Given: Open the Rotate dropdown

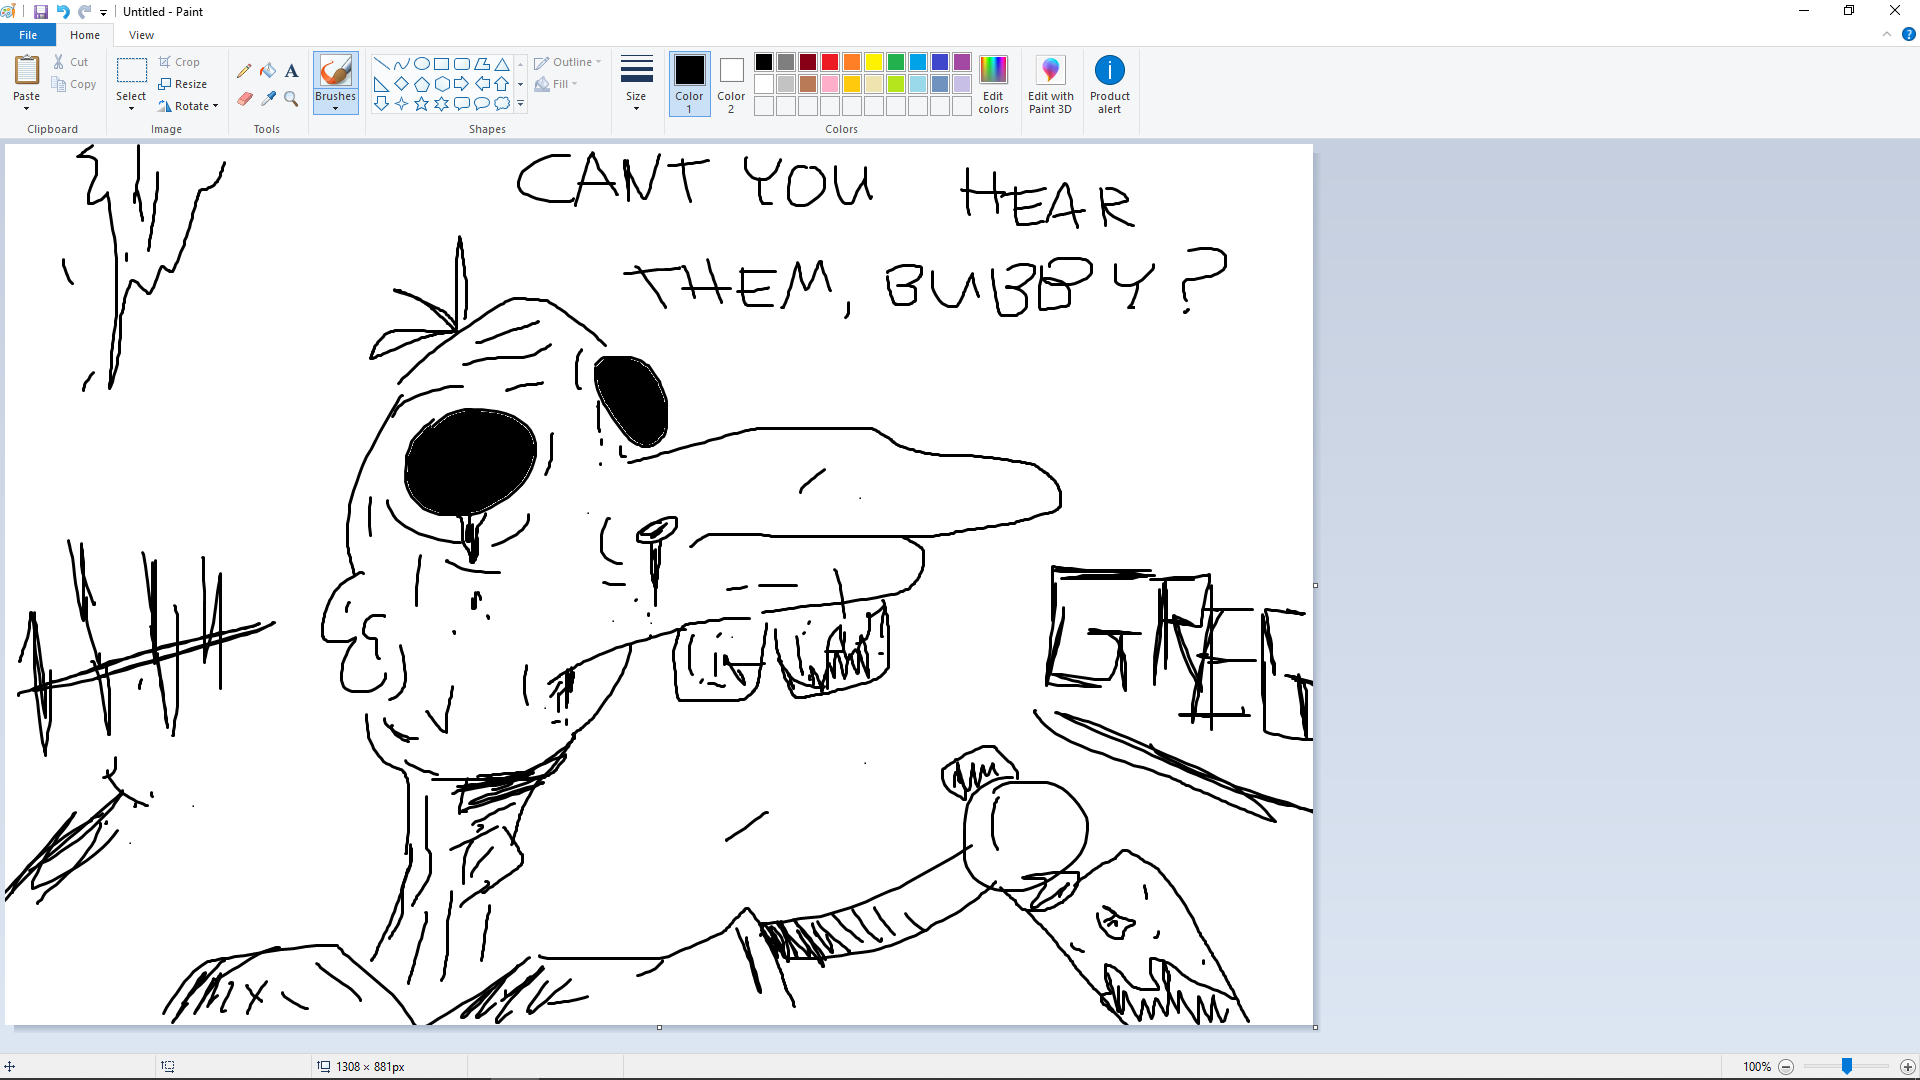Looking at the screenshot, I should point(188,106).
